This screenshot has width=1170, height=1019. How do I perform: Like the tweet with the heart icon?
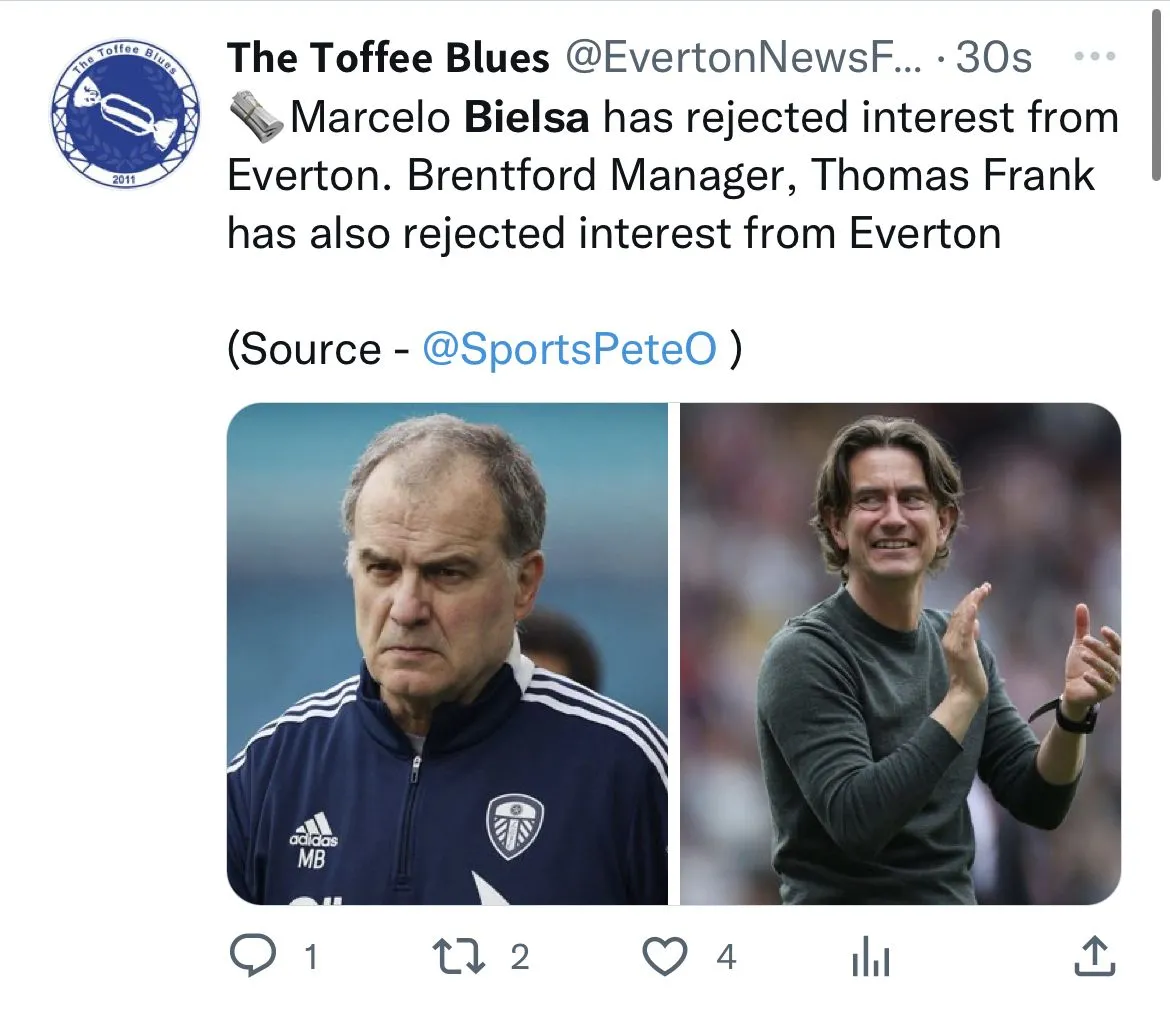(x=664, y=958)
